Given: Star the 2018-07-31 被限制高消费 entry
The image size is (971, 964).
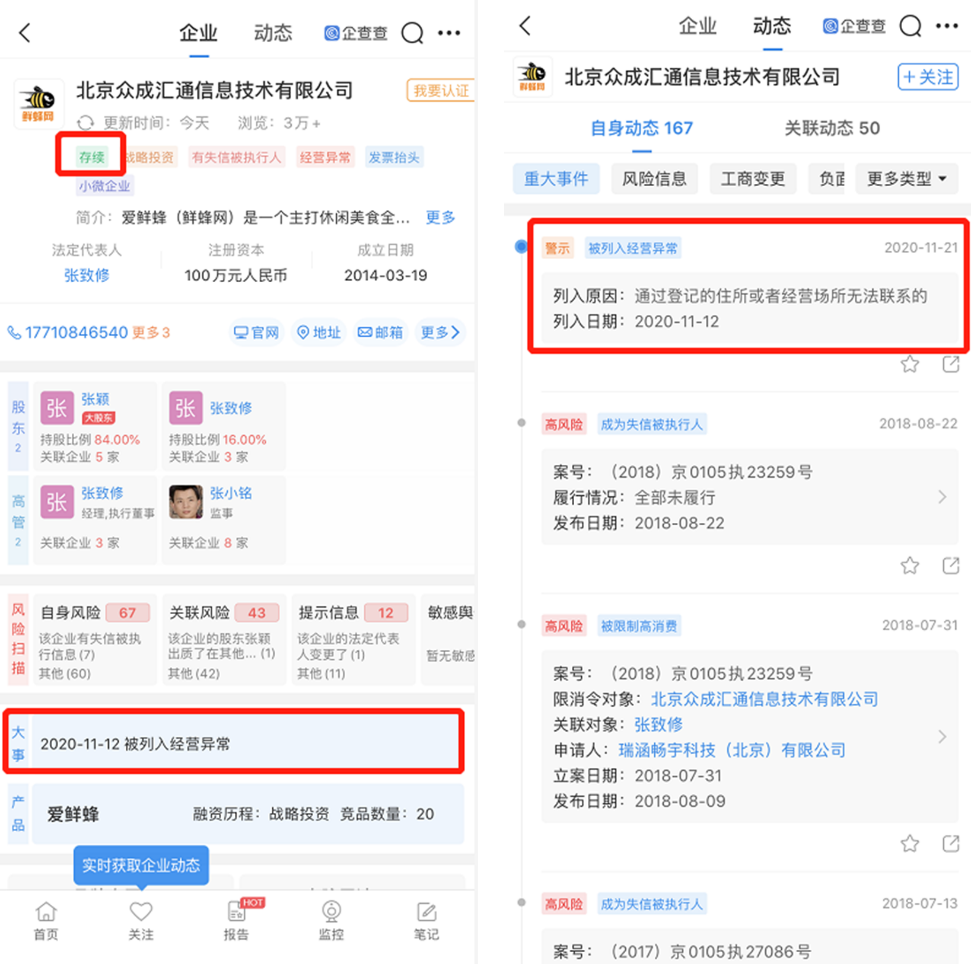Looking at the screenshot, I should tap(910, 843).
